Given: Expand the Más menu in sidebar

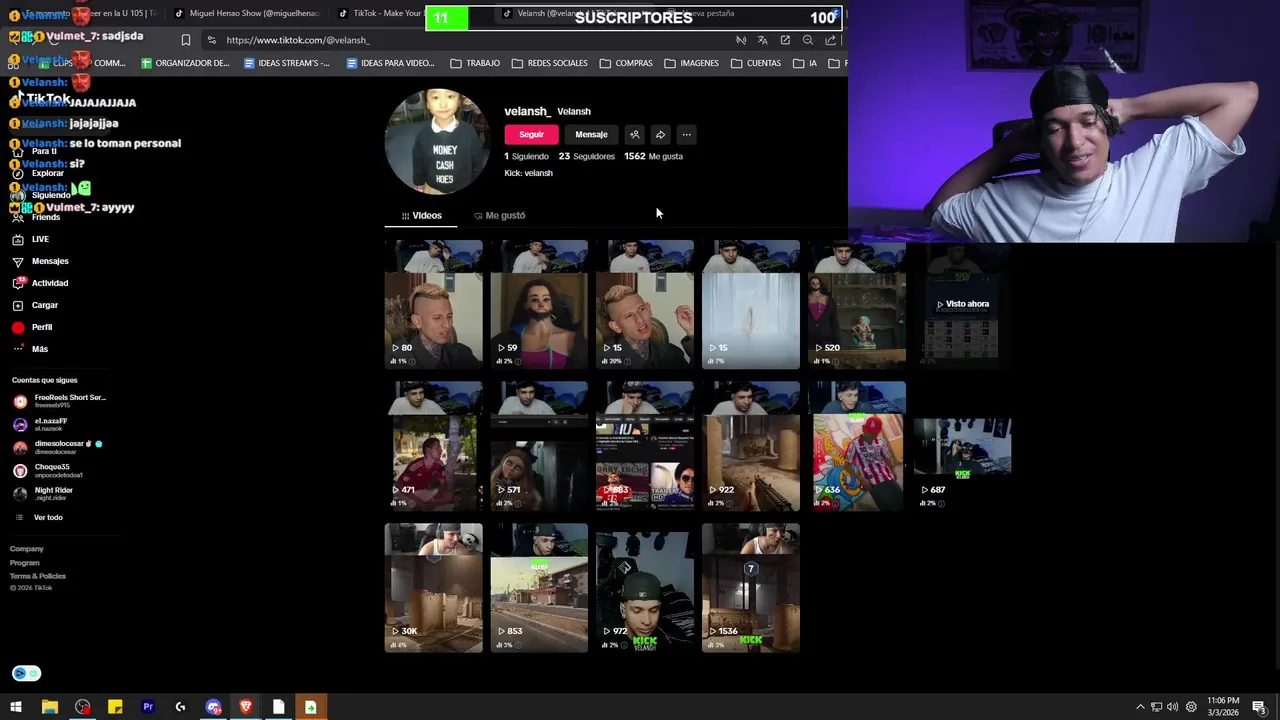Looking at the screenshot, I should (30, 349).
